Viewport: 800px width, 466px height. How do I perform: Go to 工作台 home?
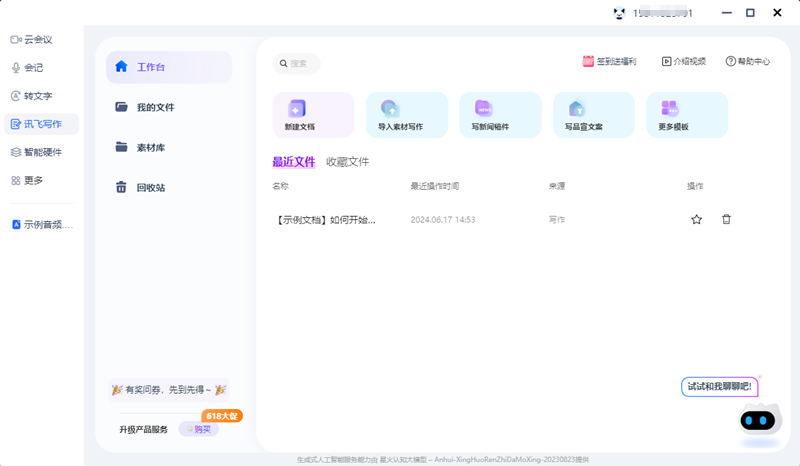click(169, 67)
